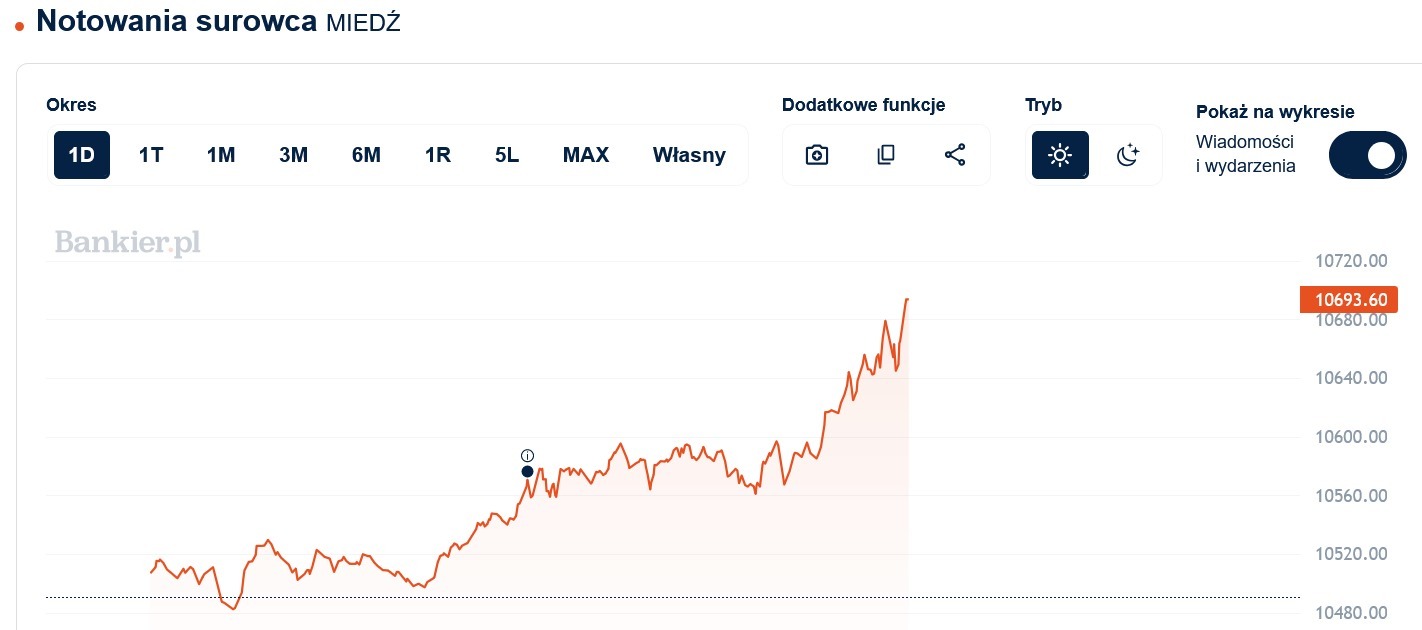This screenshot has height=630, width=1422.
Task: Switch chart to 1M period
Action: [x=221, y=155]
